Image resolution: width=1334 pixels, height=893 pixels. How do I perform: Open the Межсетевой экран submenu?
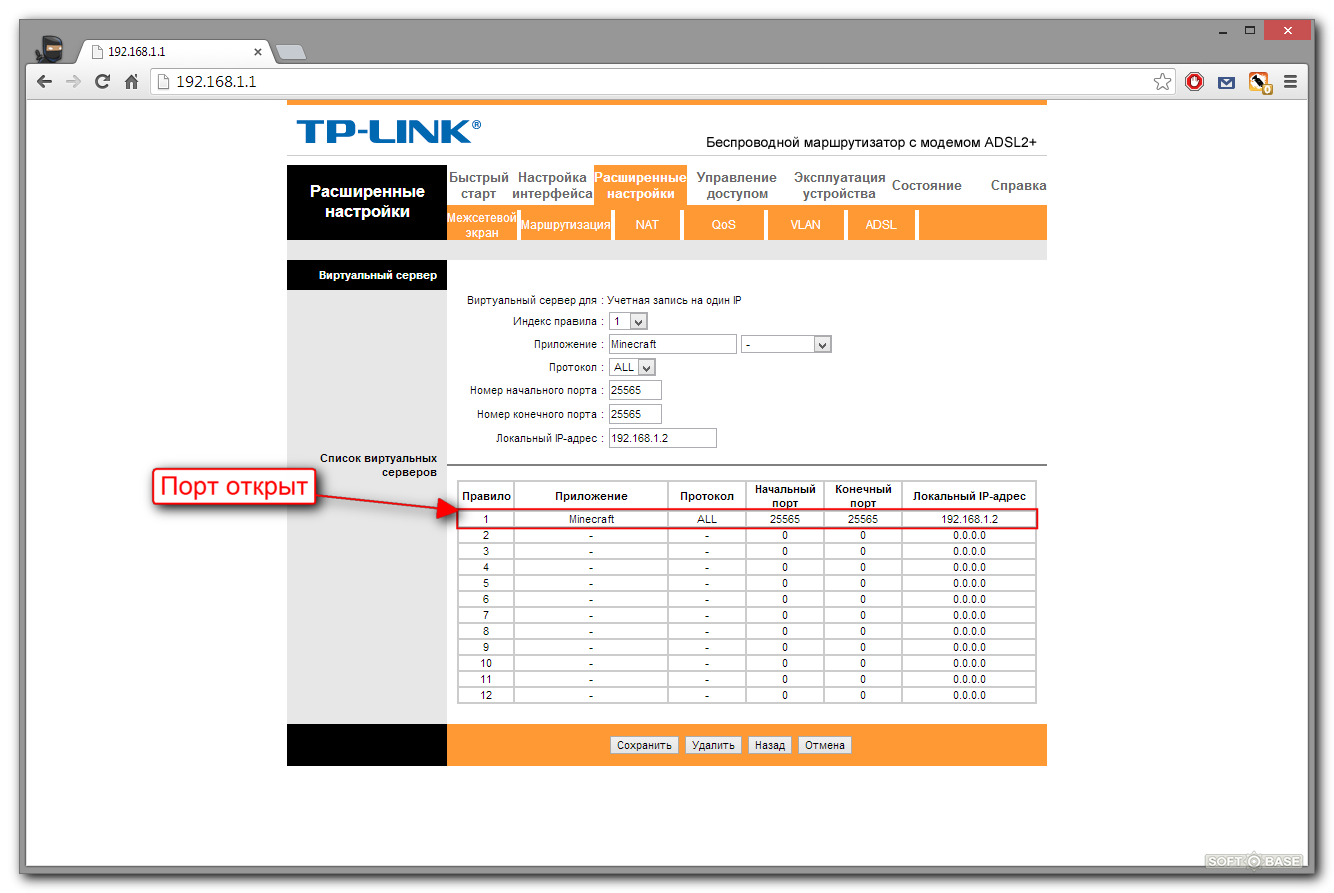click(482, 224)
